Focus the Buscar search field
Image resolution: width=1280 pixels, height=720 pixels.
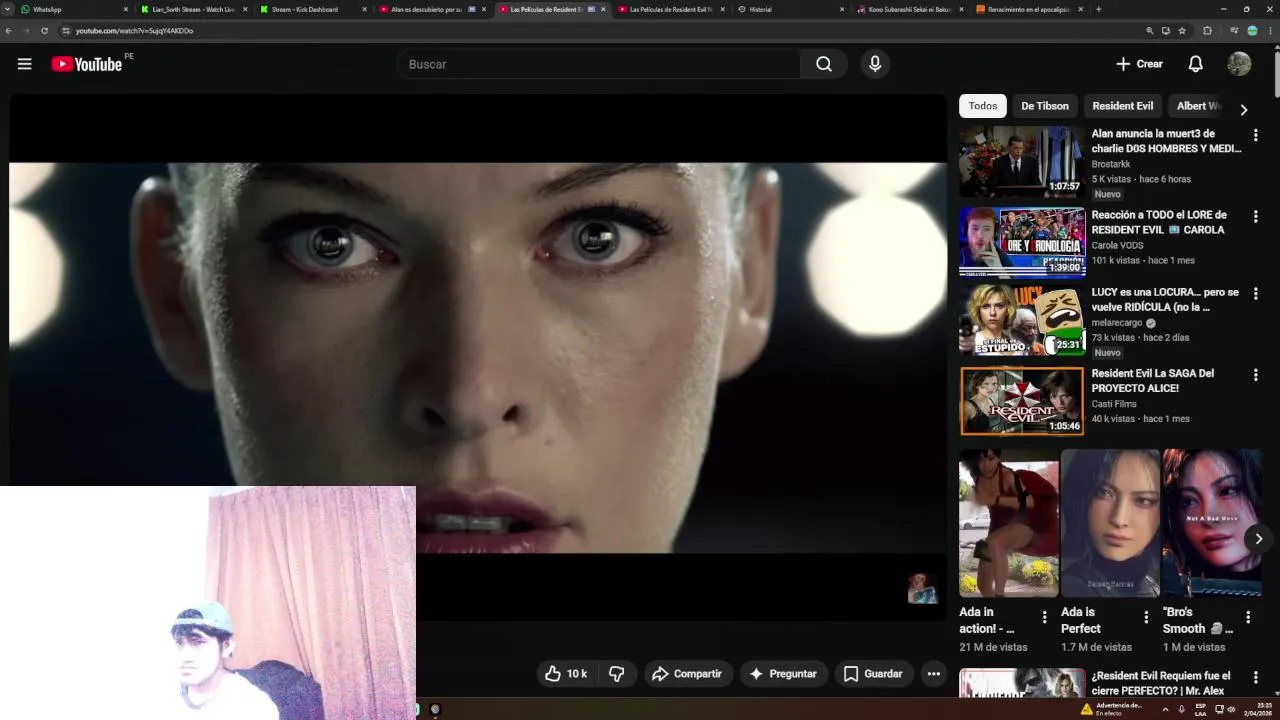[x=599, y=64]
